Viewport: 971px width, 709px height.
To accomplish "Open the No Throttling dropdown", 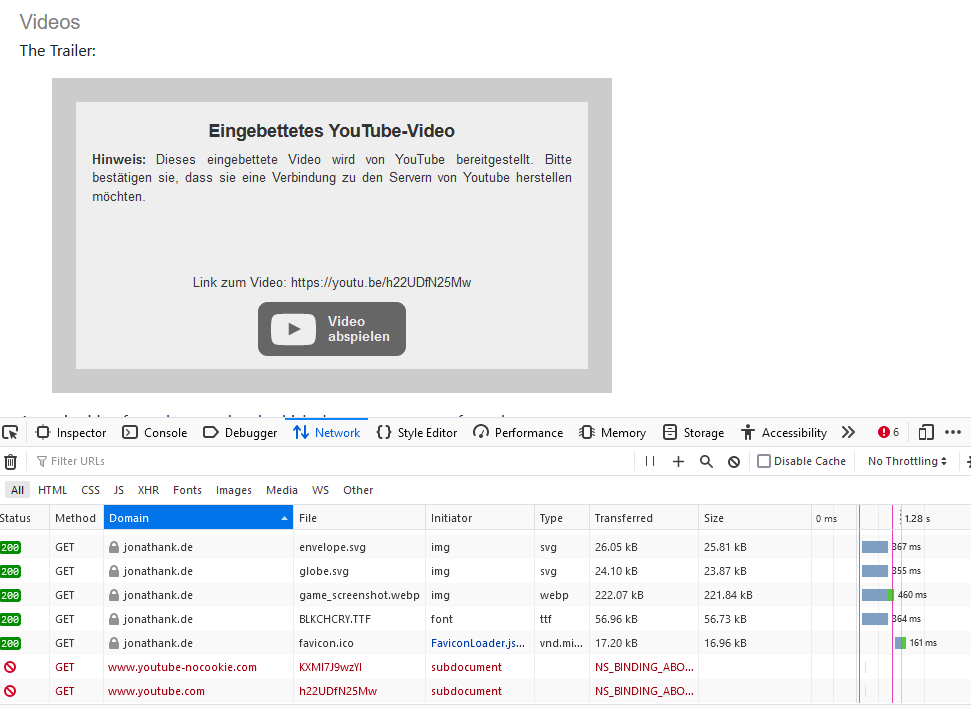I will [x=907, y=461].
